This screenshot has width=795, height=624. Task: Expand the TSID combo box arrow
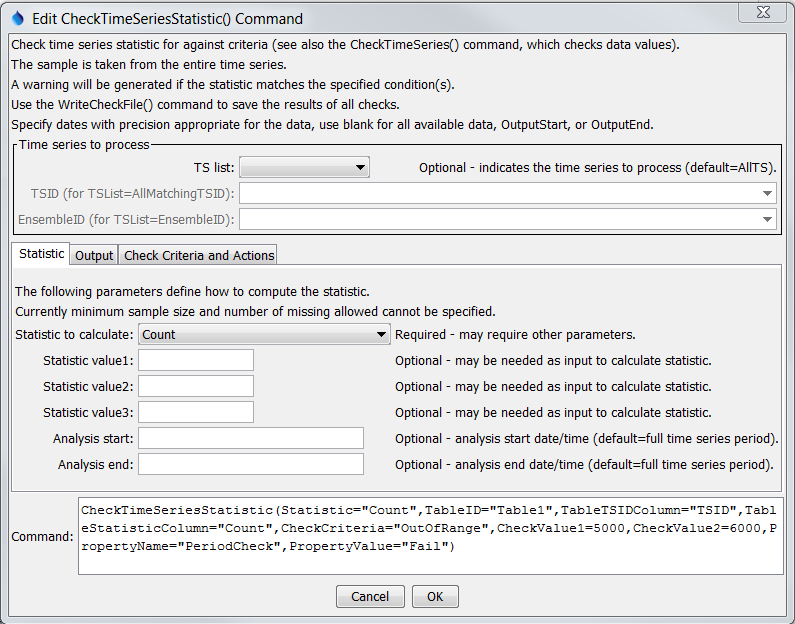click(767, 193)
